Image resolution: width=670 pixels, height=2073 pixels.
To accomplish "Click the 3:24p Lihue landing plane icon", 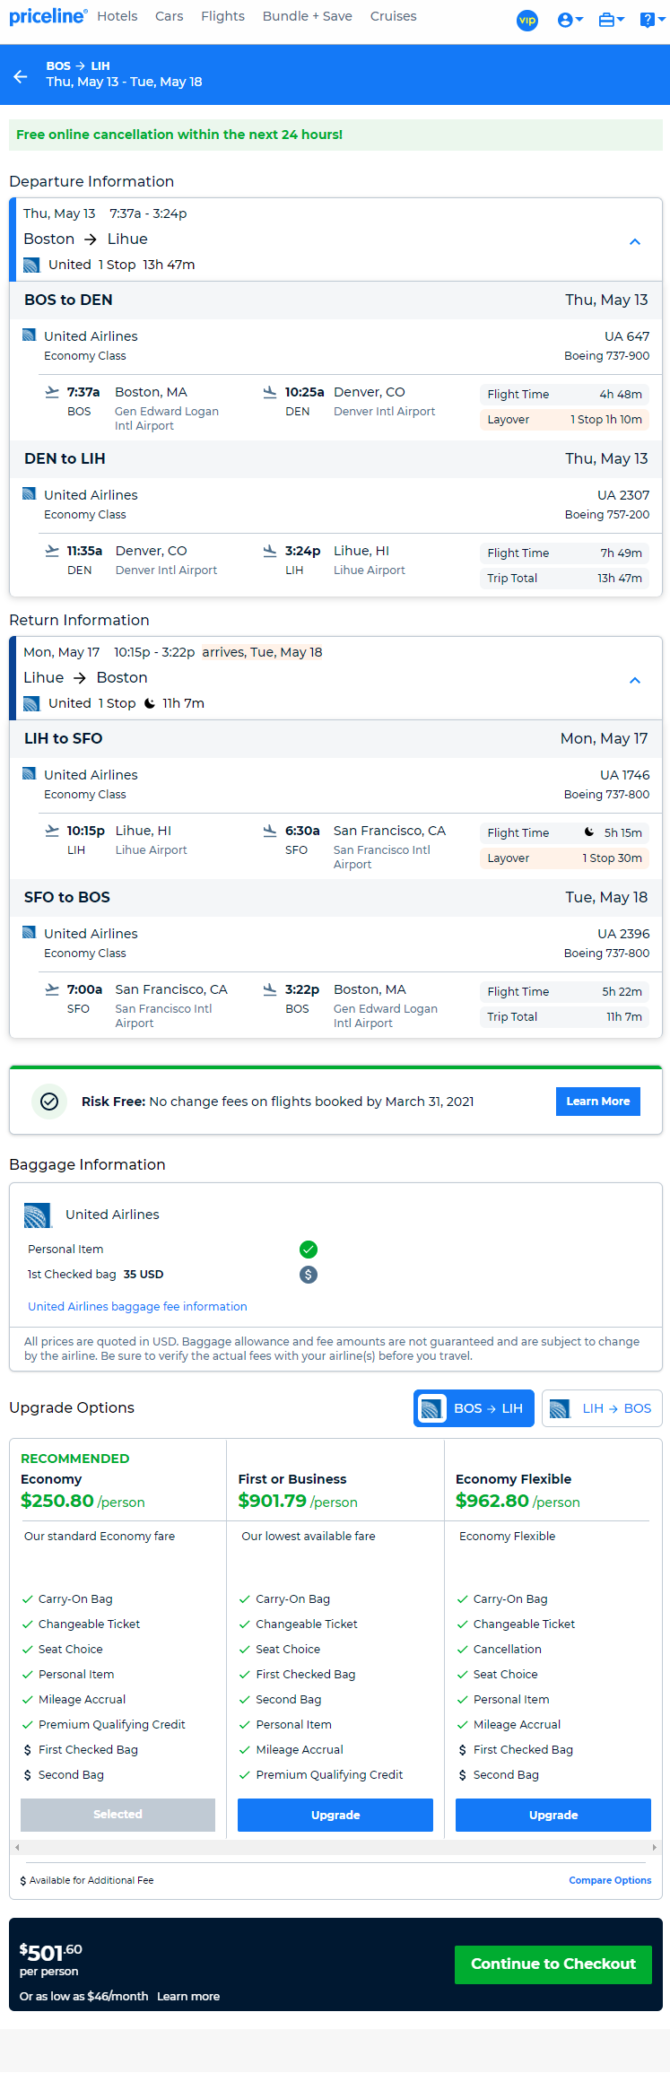I will tap(269, 551).
